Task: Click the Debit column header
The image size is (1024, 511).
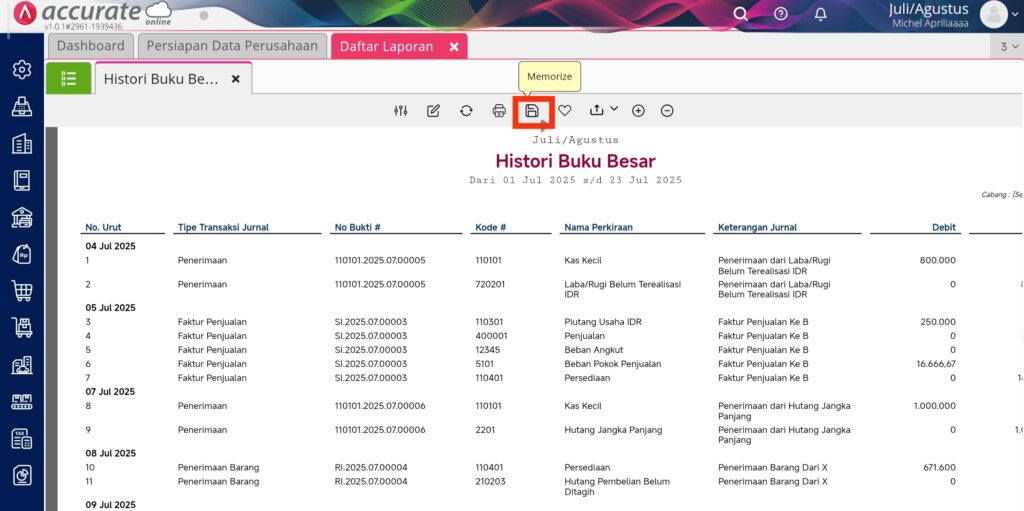Action: coord(944,227)
